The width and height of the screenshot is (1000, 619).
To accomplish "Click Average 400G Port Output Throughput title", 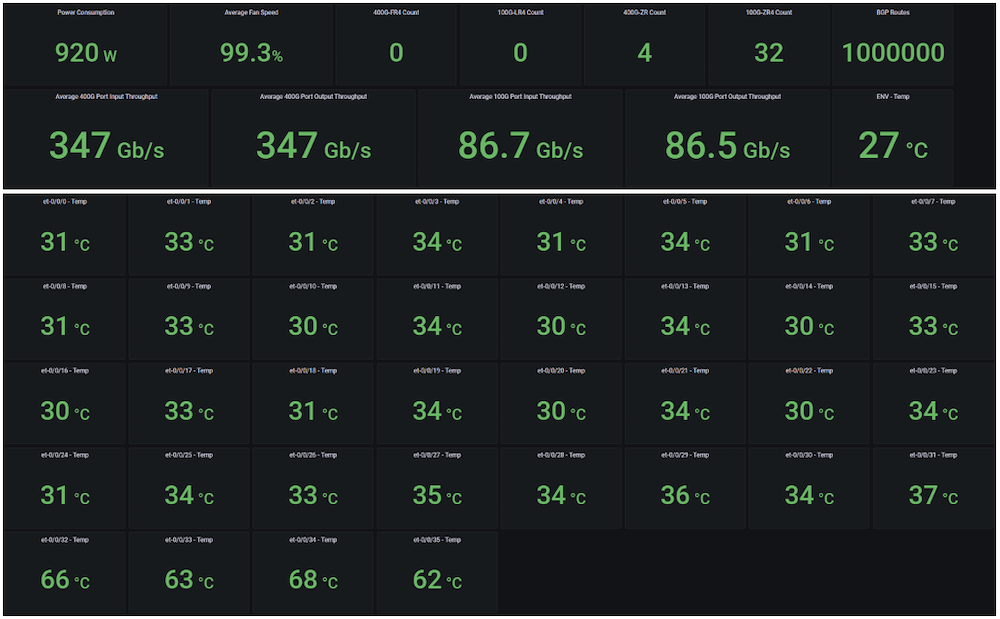I will point(313,97).
